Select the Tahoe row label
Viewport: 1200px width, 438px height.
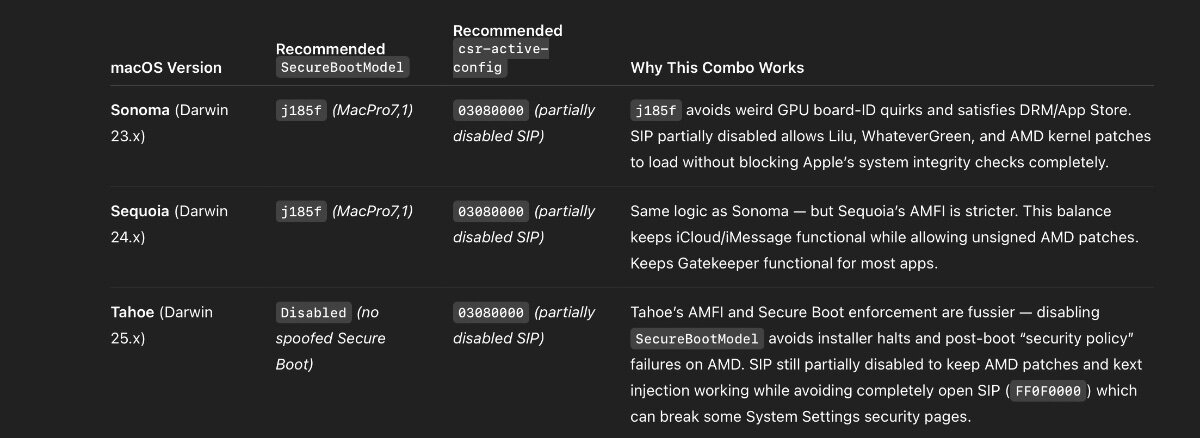(133, 312)
